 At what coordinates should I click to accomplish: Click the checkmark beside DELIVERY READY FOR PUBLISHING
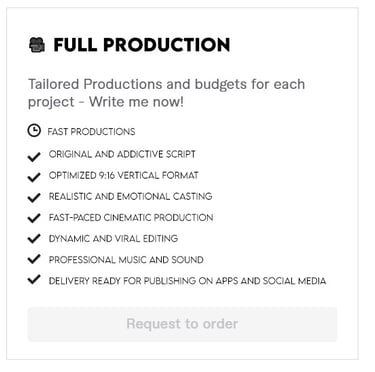(34, 279)
